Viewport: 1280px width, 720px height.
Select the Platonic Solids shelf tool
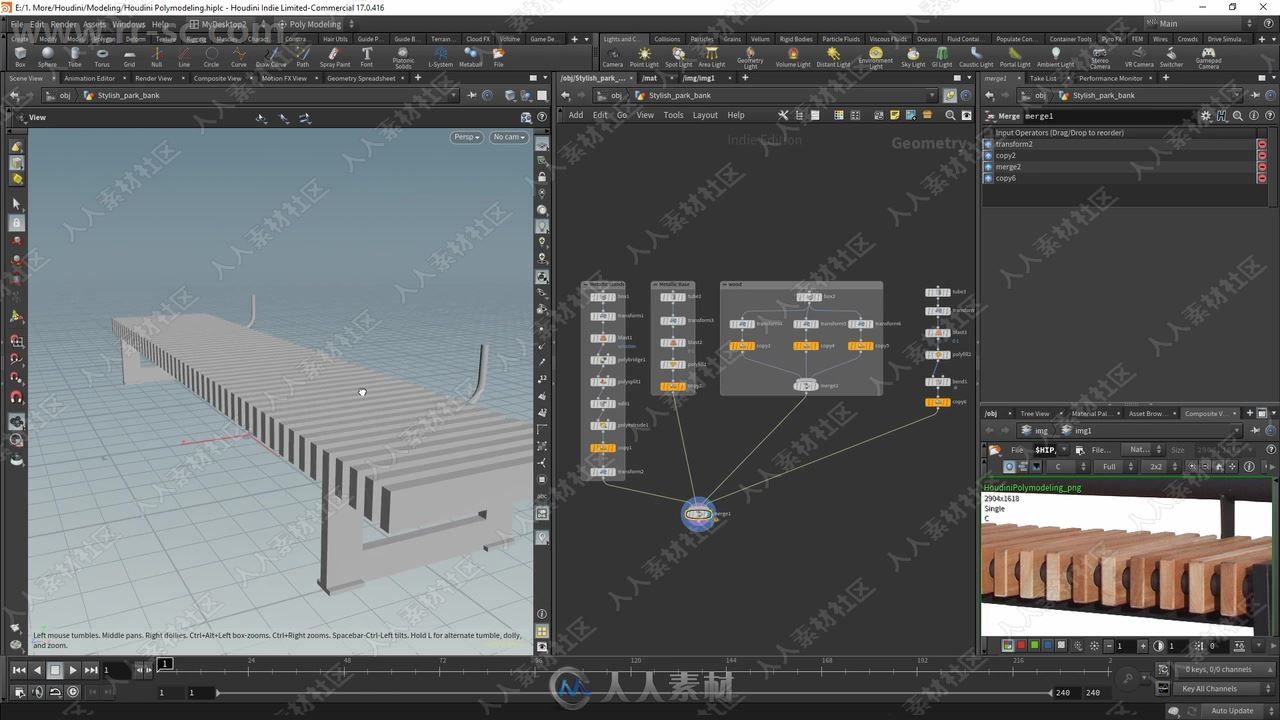[403, 58]
